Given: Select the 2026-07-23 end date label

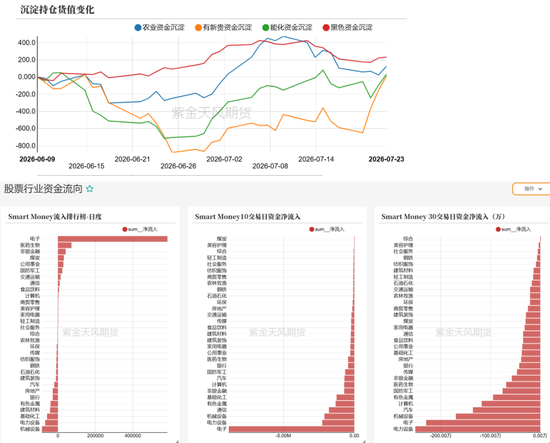Looking at the screenshot, I should 386,159.
